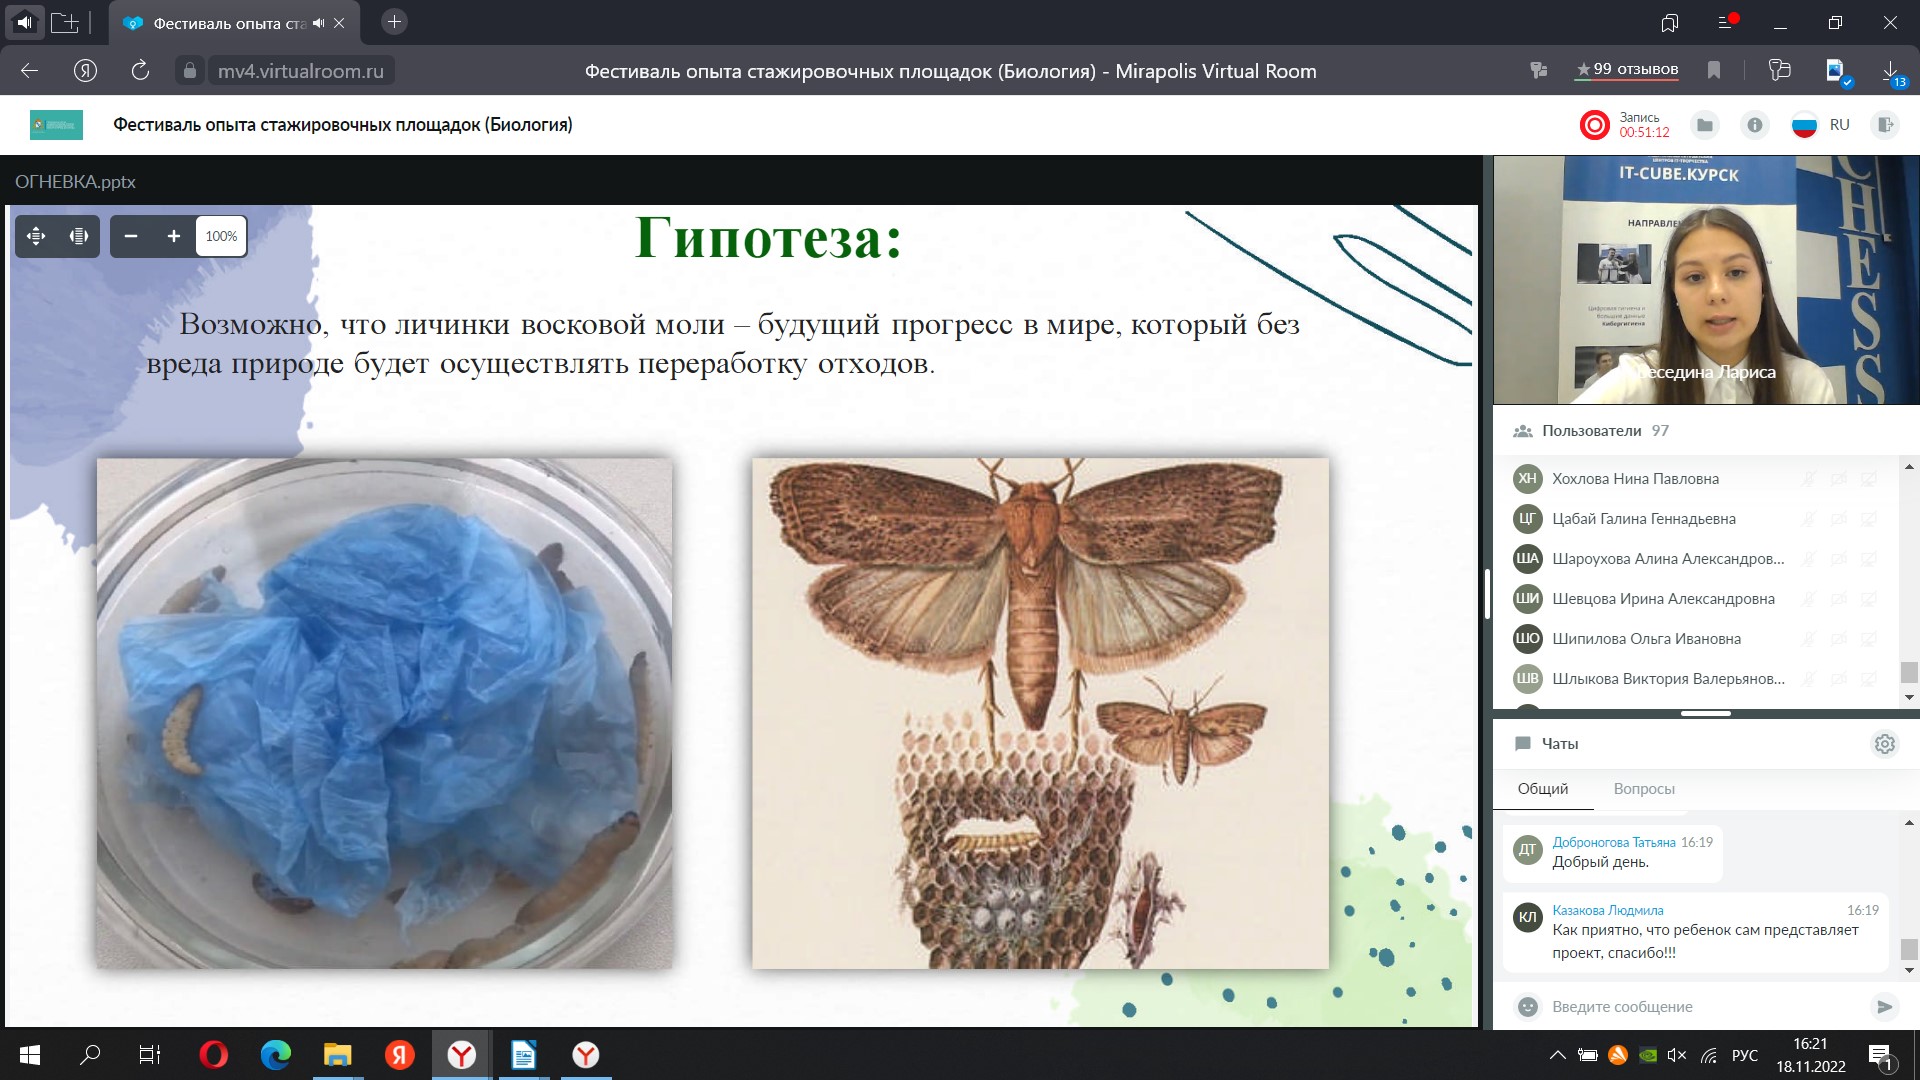Bookmark this page icon
Screen dimensions: 1920x1080
[x=1714, y=70]
